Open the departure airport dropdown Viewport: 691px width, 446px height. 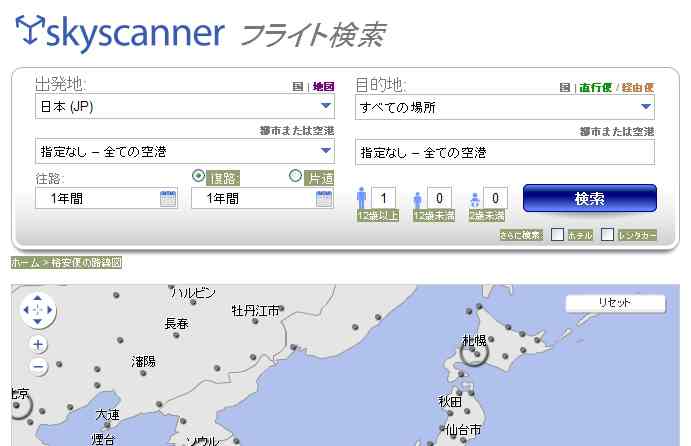coord(326,152)
